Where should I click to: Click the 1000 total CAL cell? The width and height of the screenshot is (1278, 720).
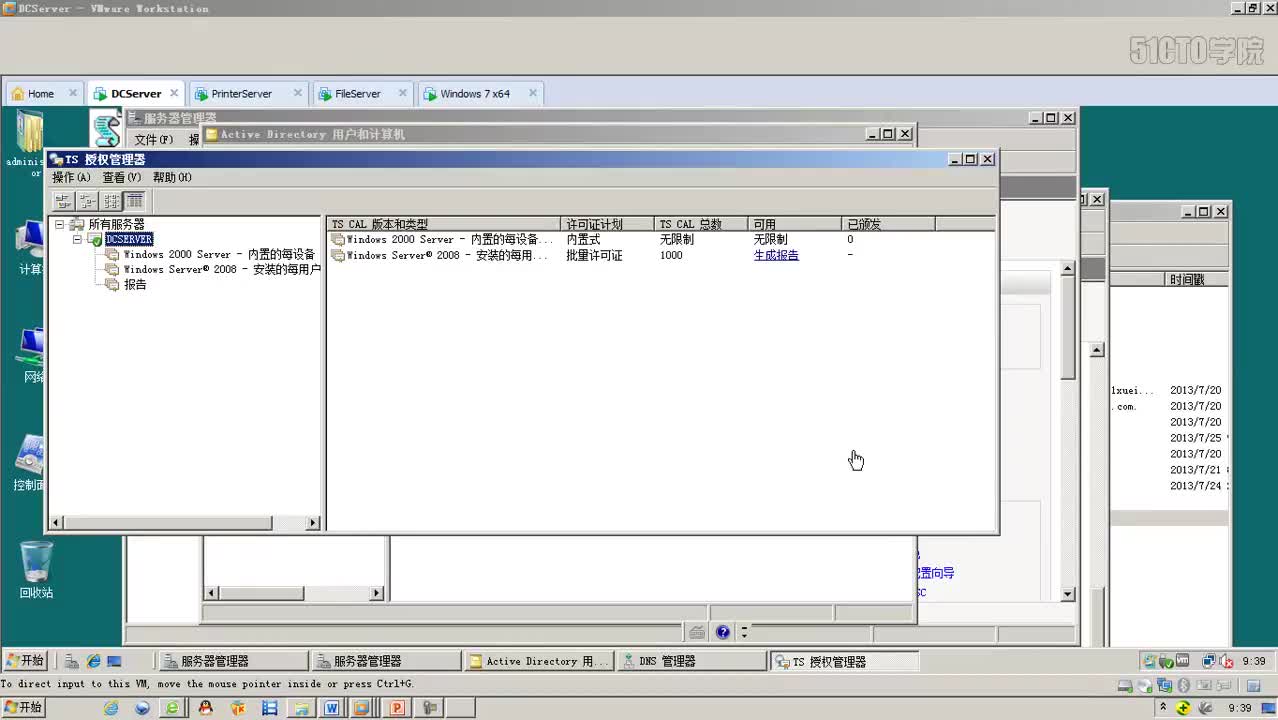pyautogui.click(x=671, y=255)
